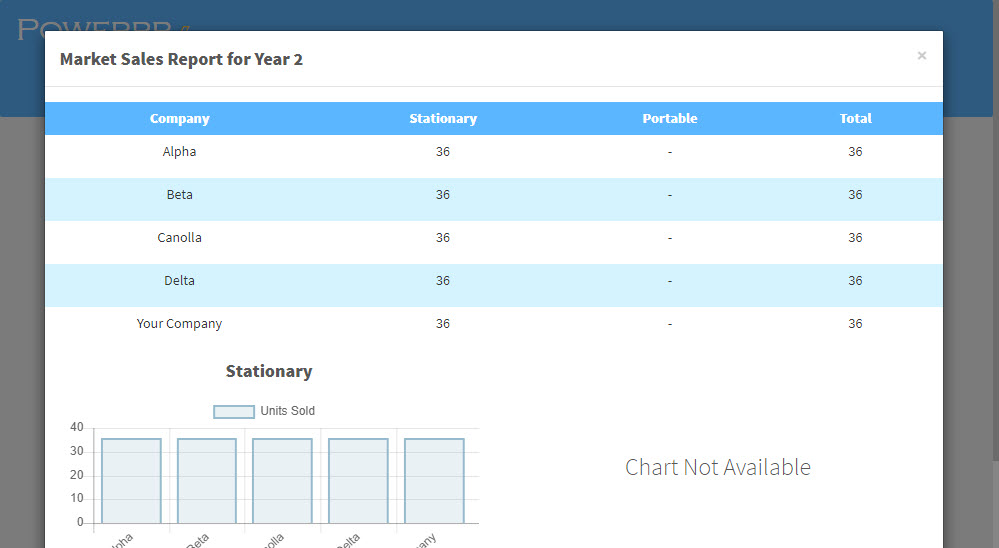This screenshot has height=548, width=999.
Task: Click Canolla's Portable dash cell
Action: [x=670, y=238]
